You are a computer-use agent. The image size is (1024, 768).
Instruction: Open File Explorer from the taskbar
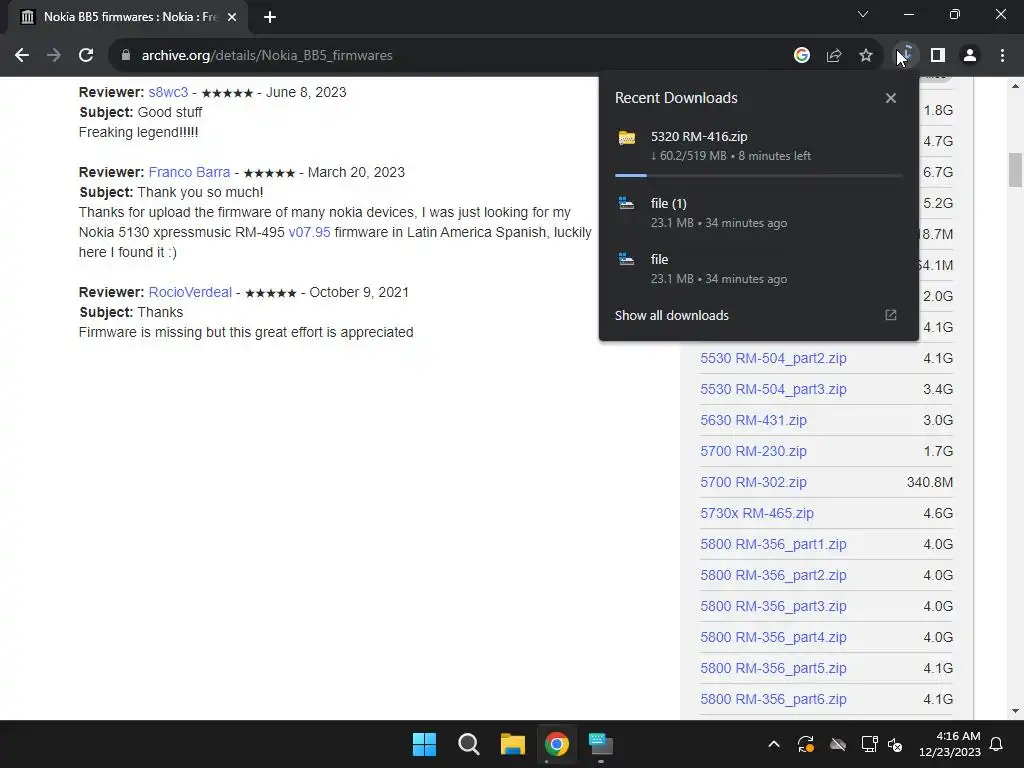coord(513,744)
